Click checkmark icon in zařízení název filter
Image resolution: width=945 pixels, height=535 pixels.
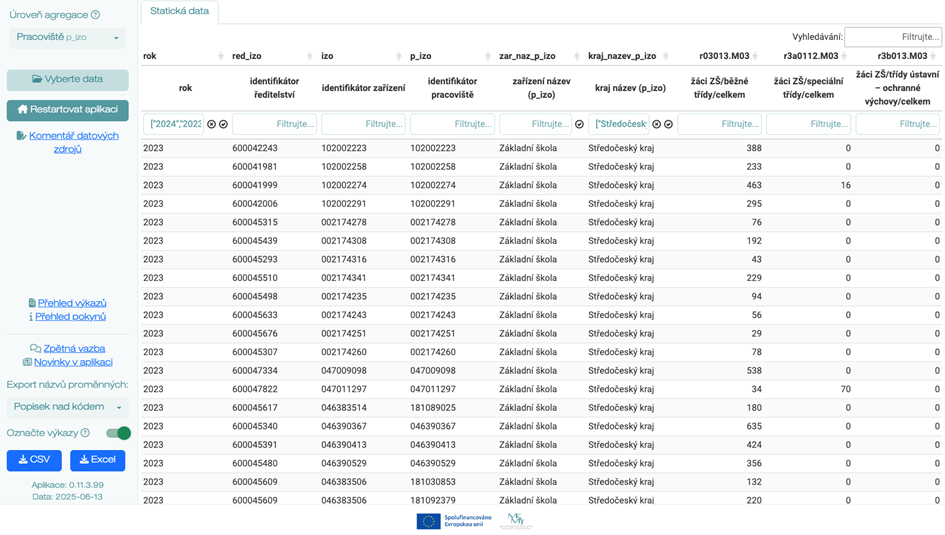[579, 125]
